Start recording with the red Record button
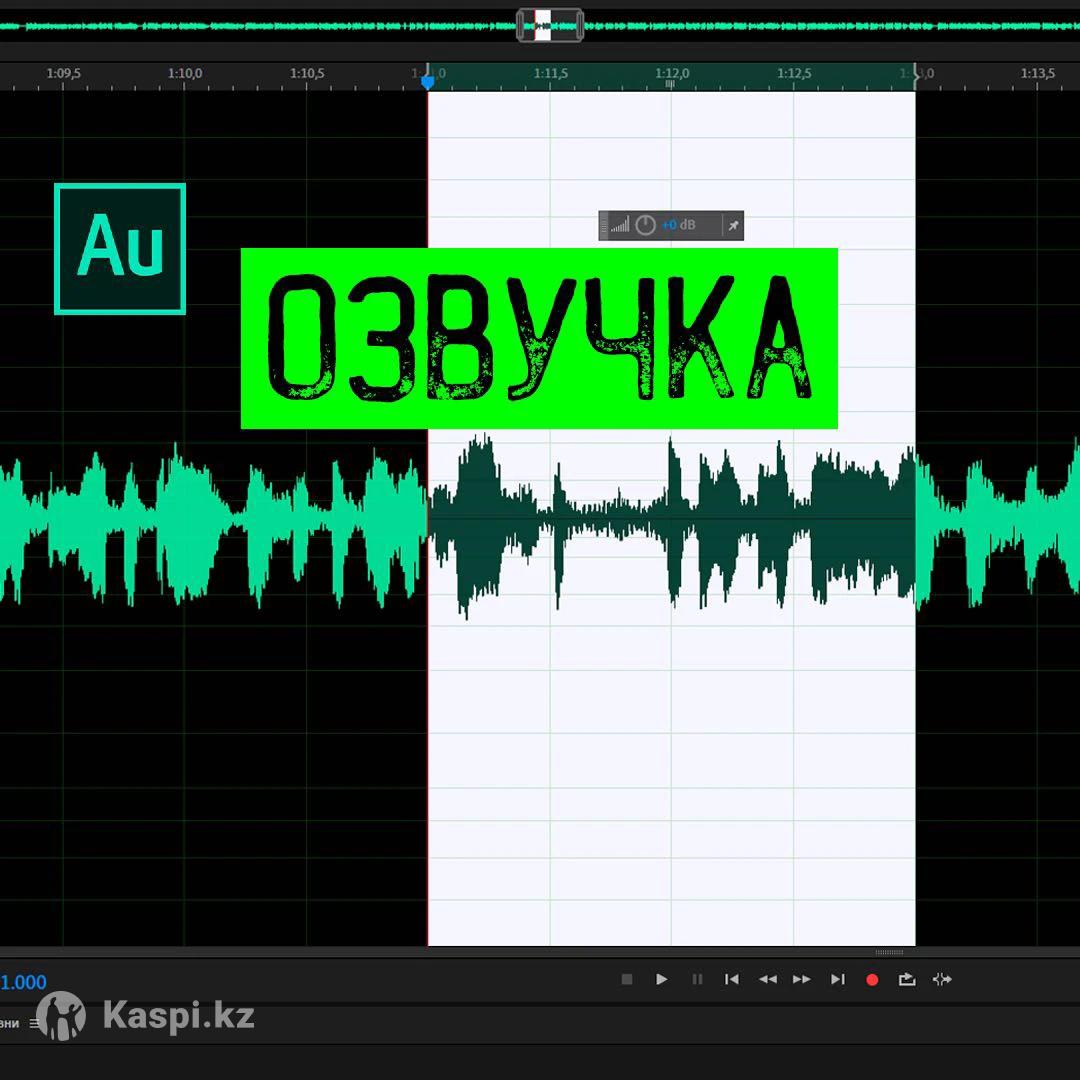The image size is (1080, 1080). coord(872,980)
